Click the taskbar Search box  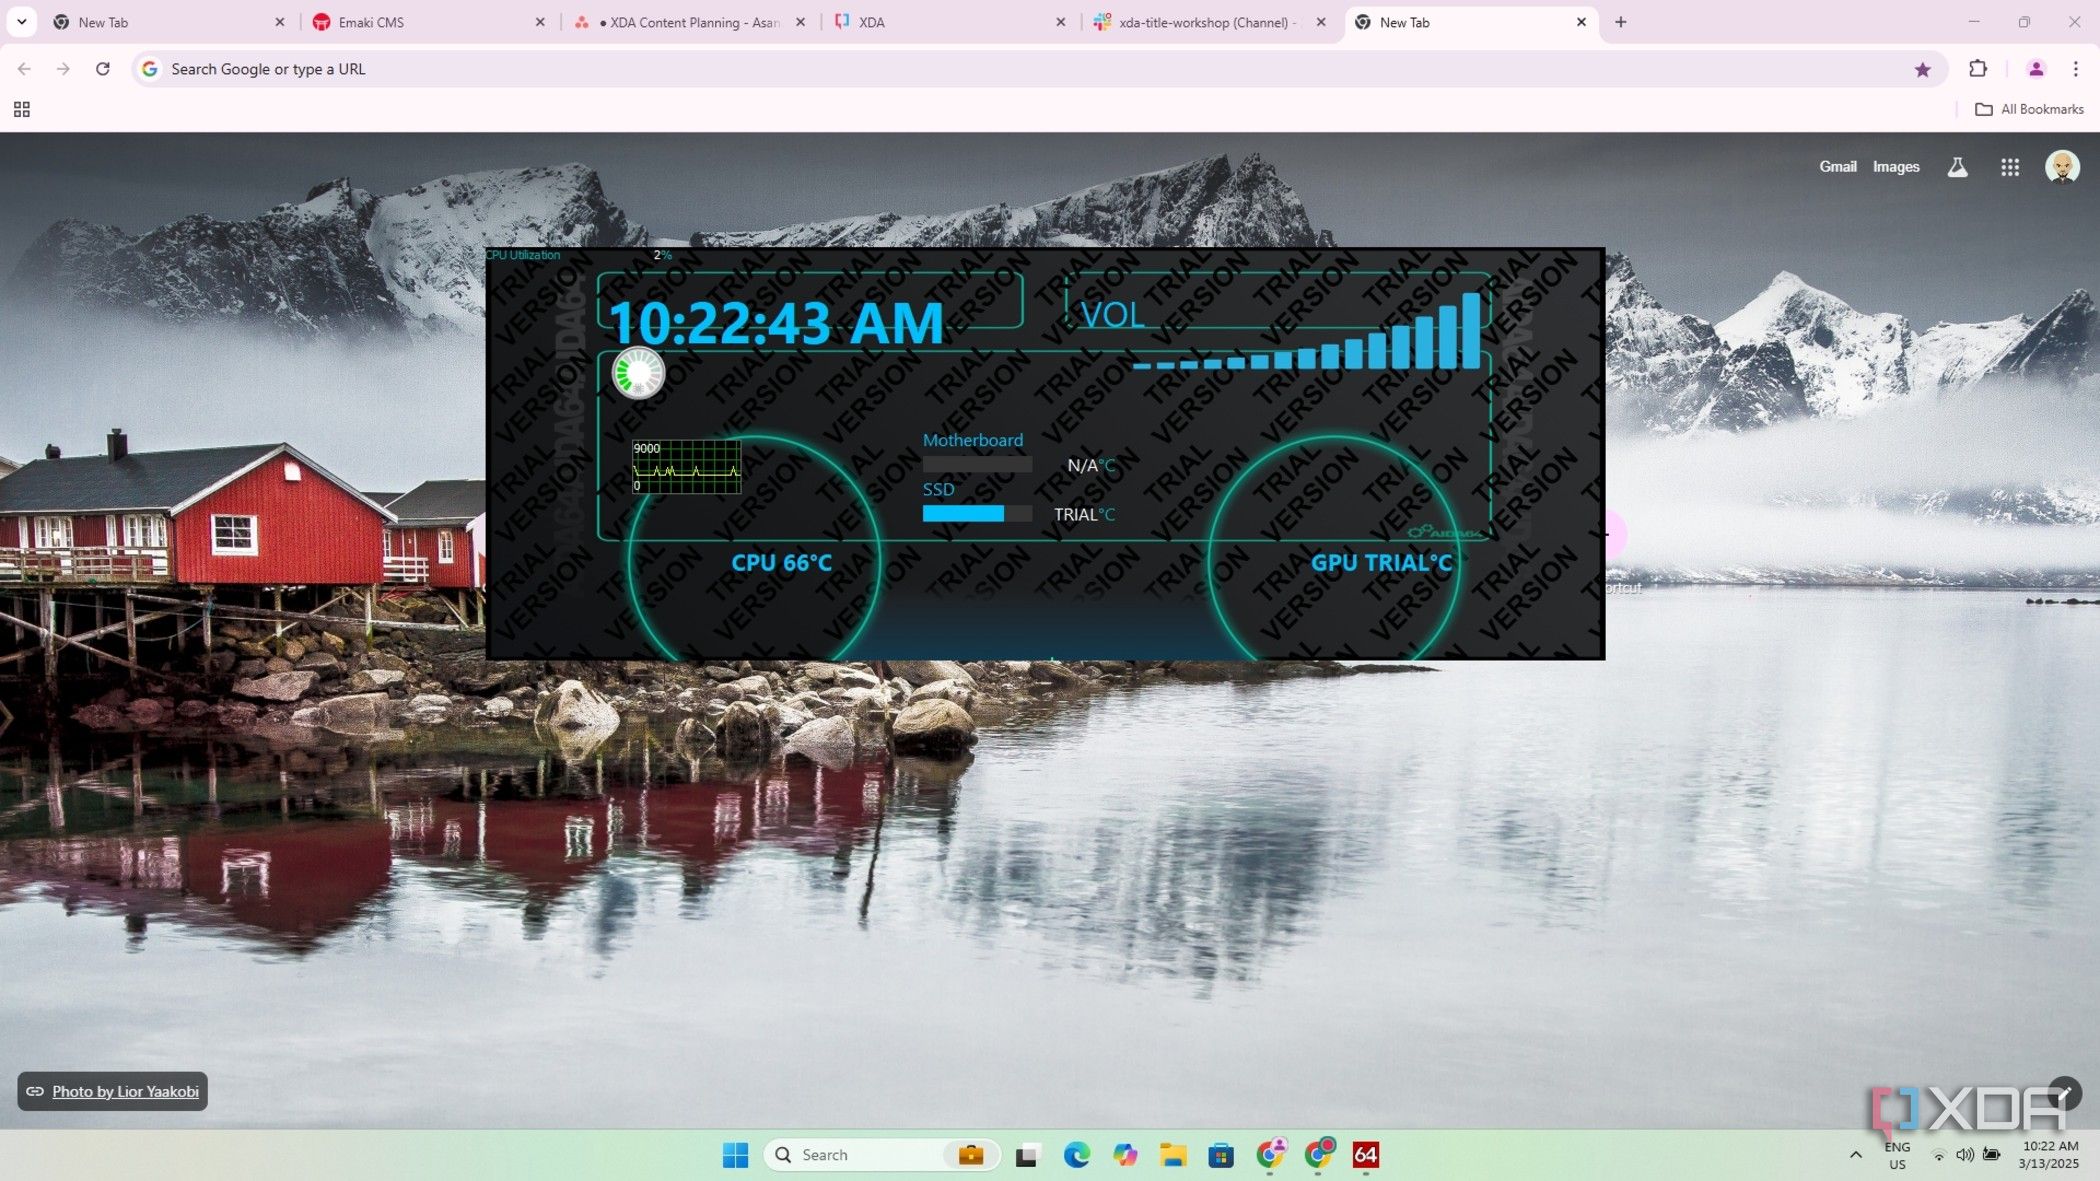click(x=881, y=1155)
